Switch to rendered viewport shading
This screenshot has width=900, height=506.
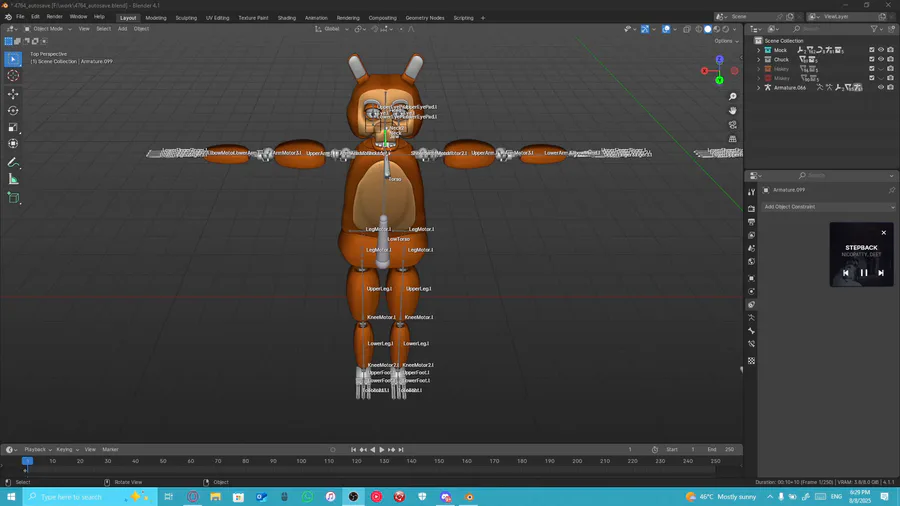[726, 29]
